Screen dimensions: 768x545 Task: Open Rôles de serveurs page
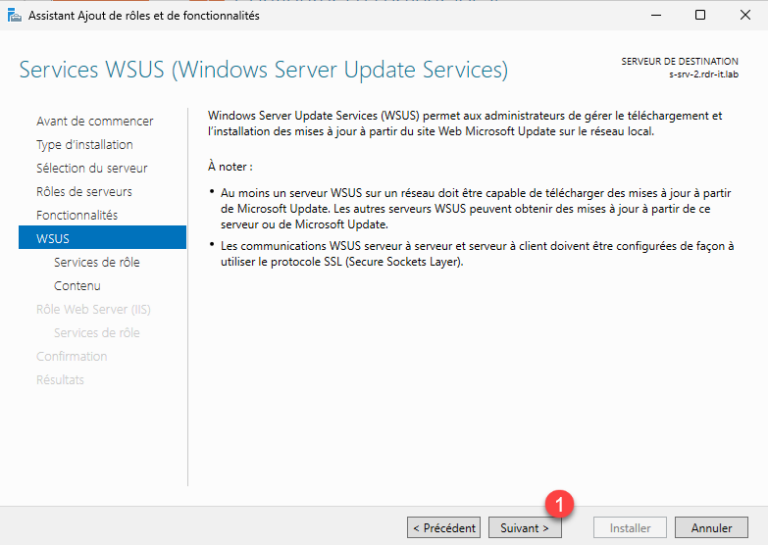click(x=84, y=191)
